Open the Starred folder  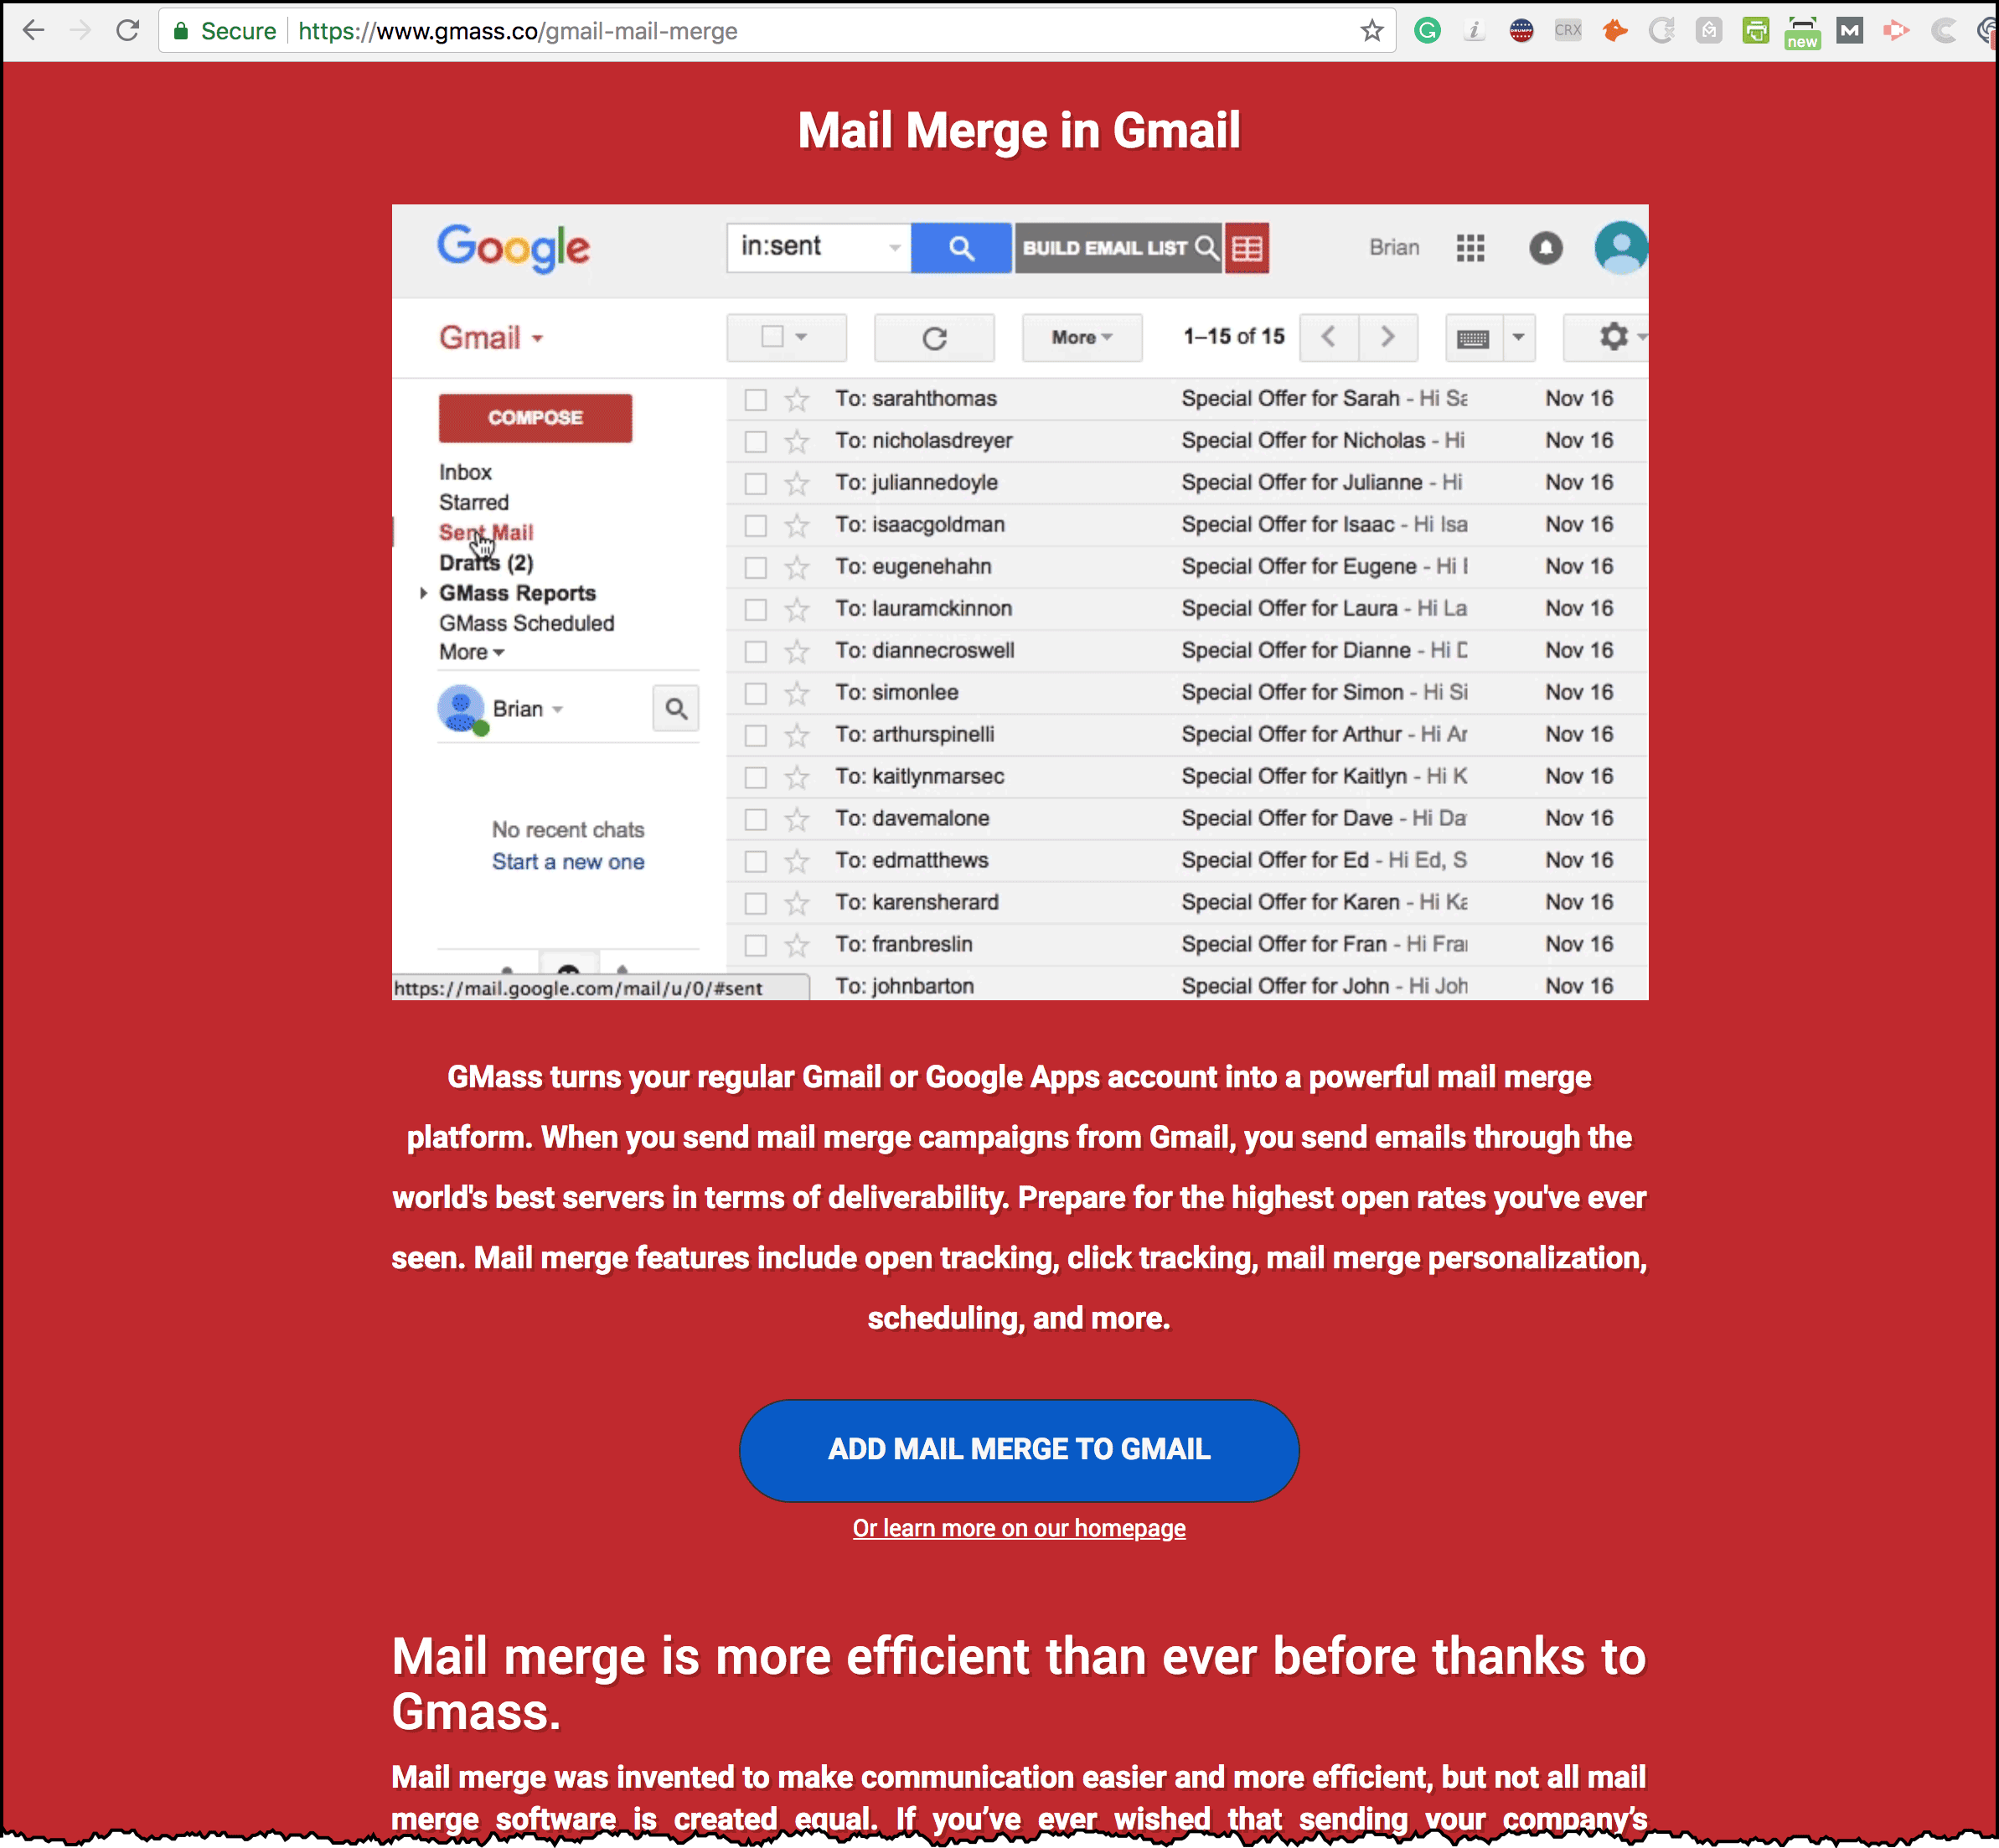474,503
